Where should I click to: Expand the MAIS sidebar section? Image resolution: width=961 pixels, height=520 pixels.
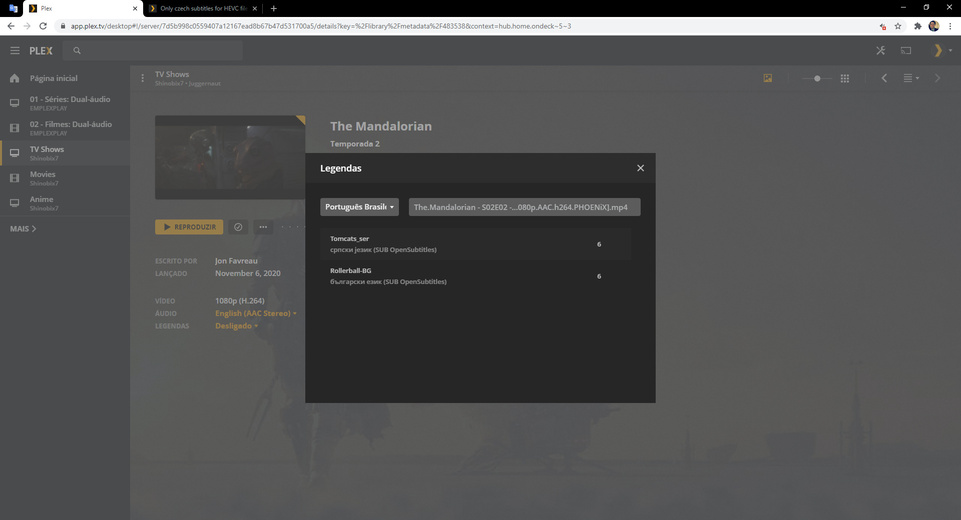[x=23, y=229]
